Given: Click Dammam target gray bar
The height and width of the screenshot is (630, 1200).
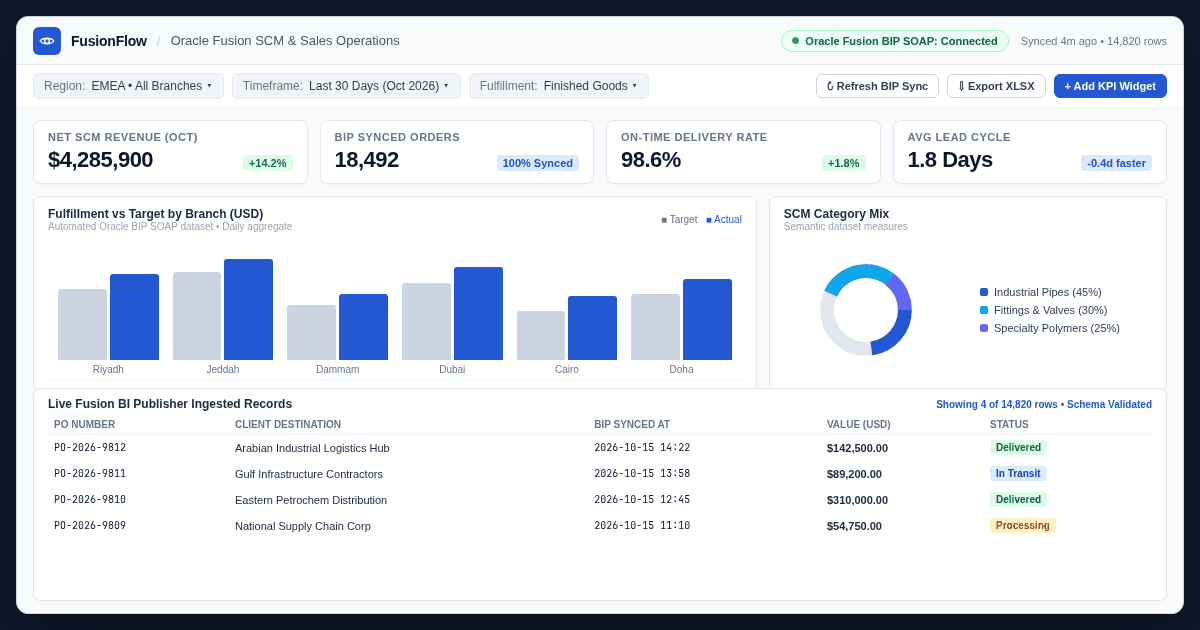Looking at the screenshot, I should pos(311,332).
